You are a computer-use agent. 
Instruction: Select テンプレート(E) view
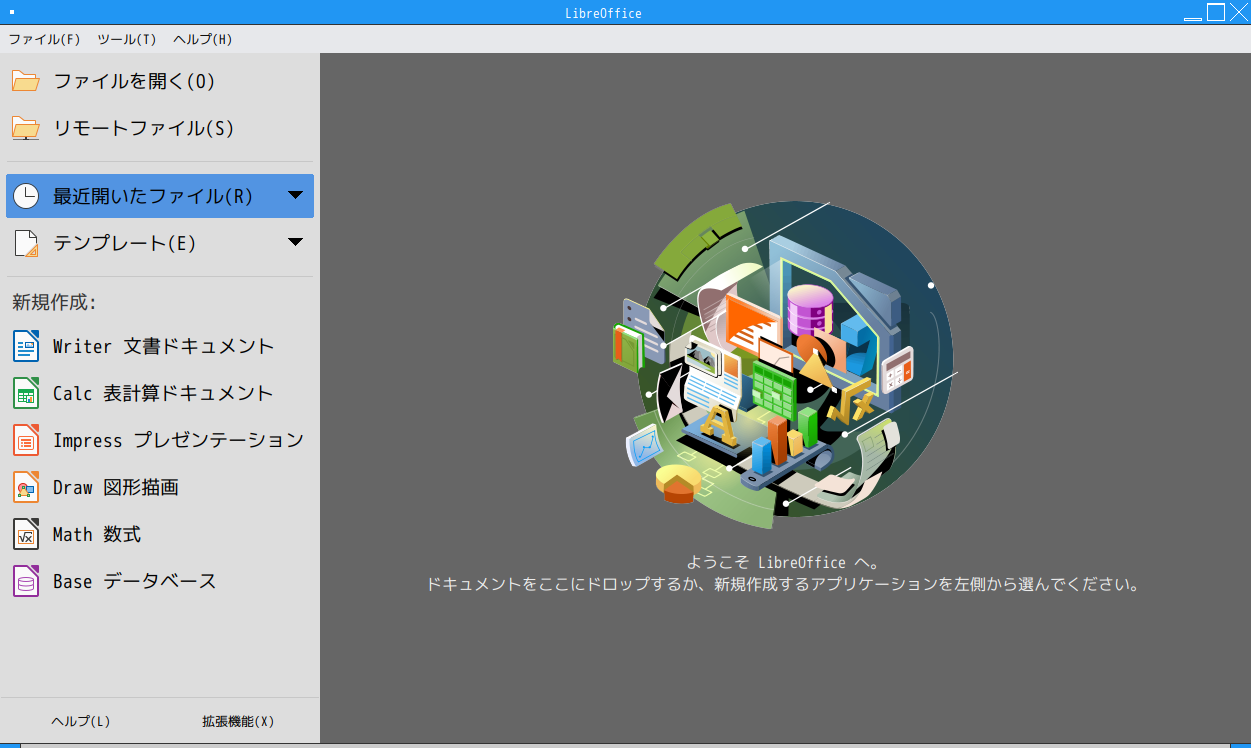click(160, 243)
